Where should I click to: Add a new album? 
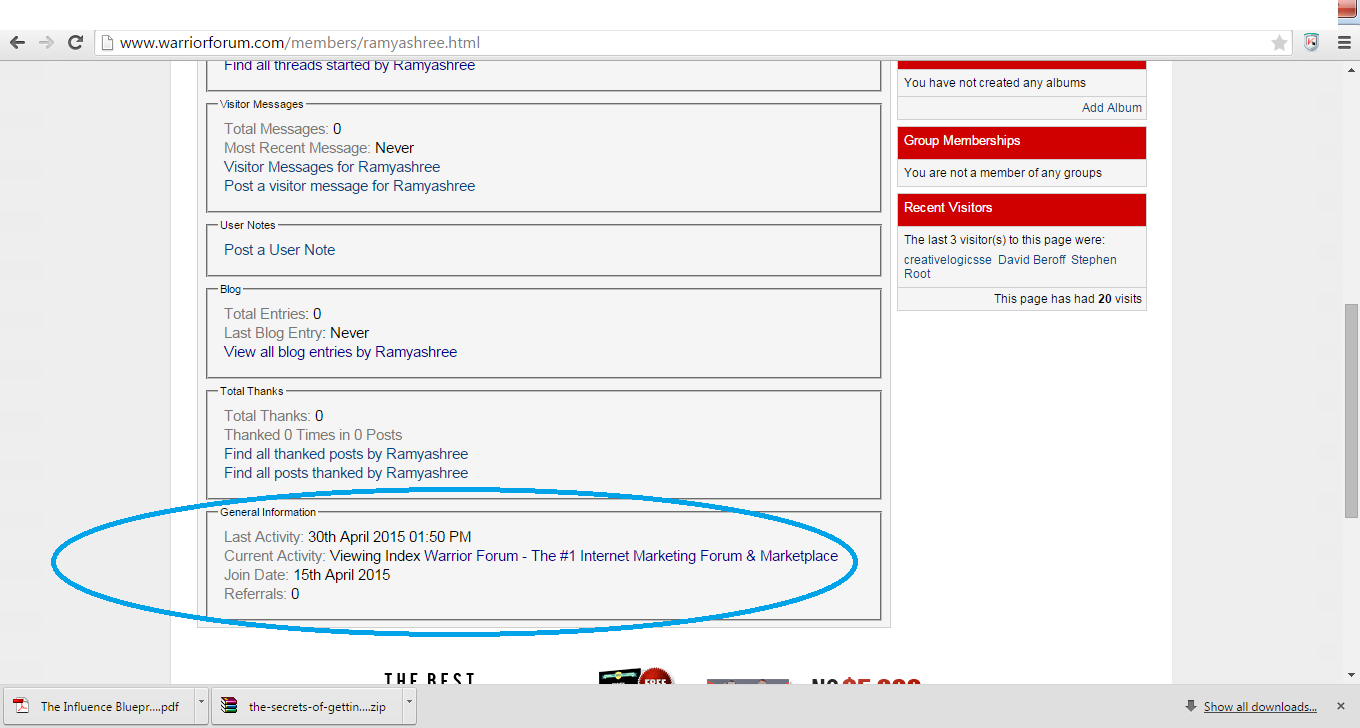click(1112, 108)
